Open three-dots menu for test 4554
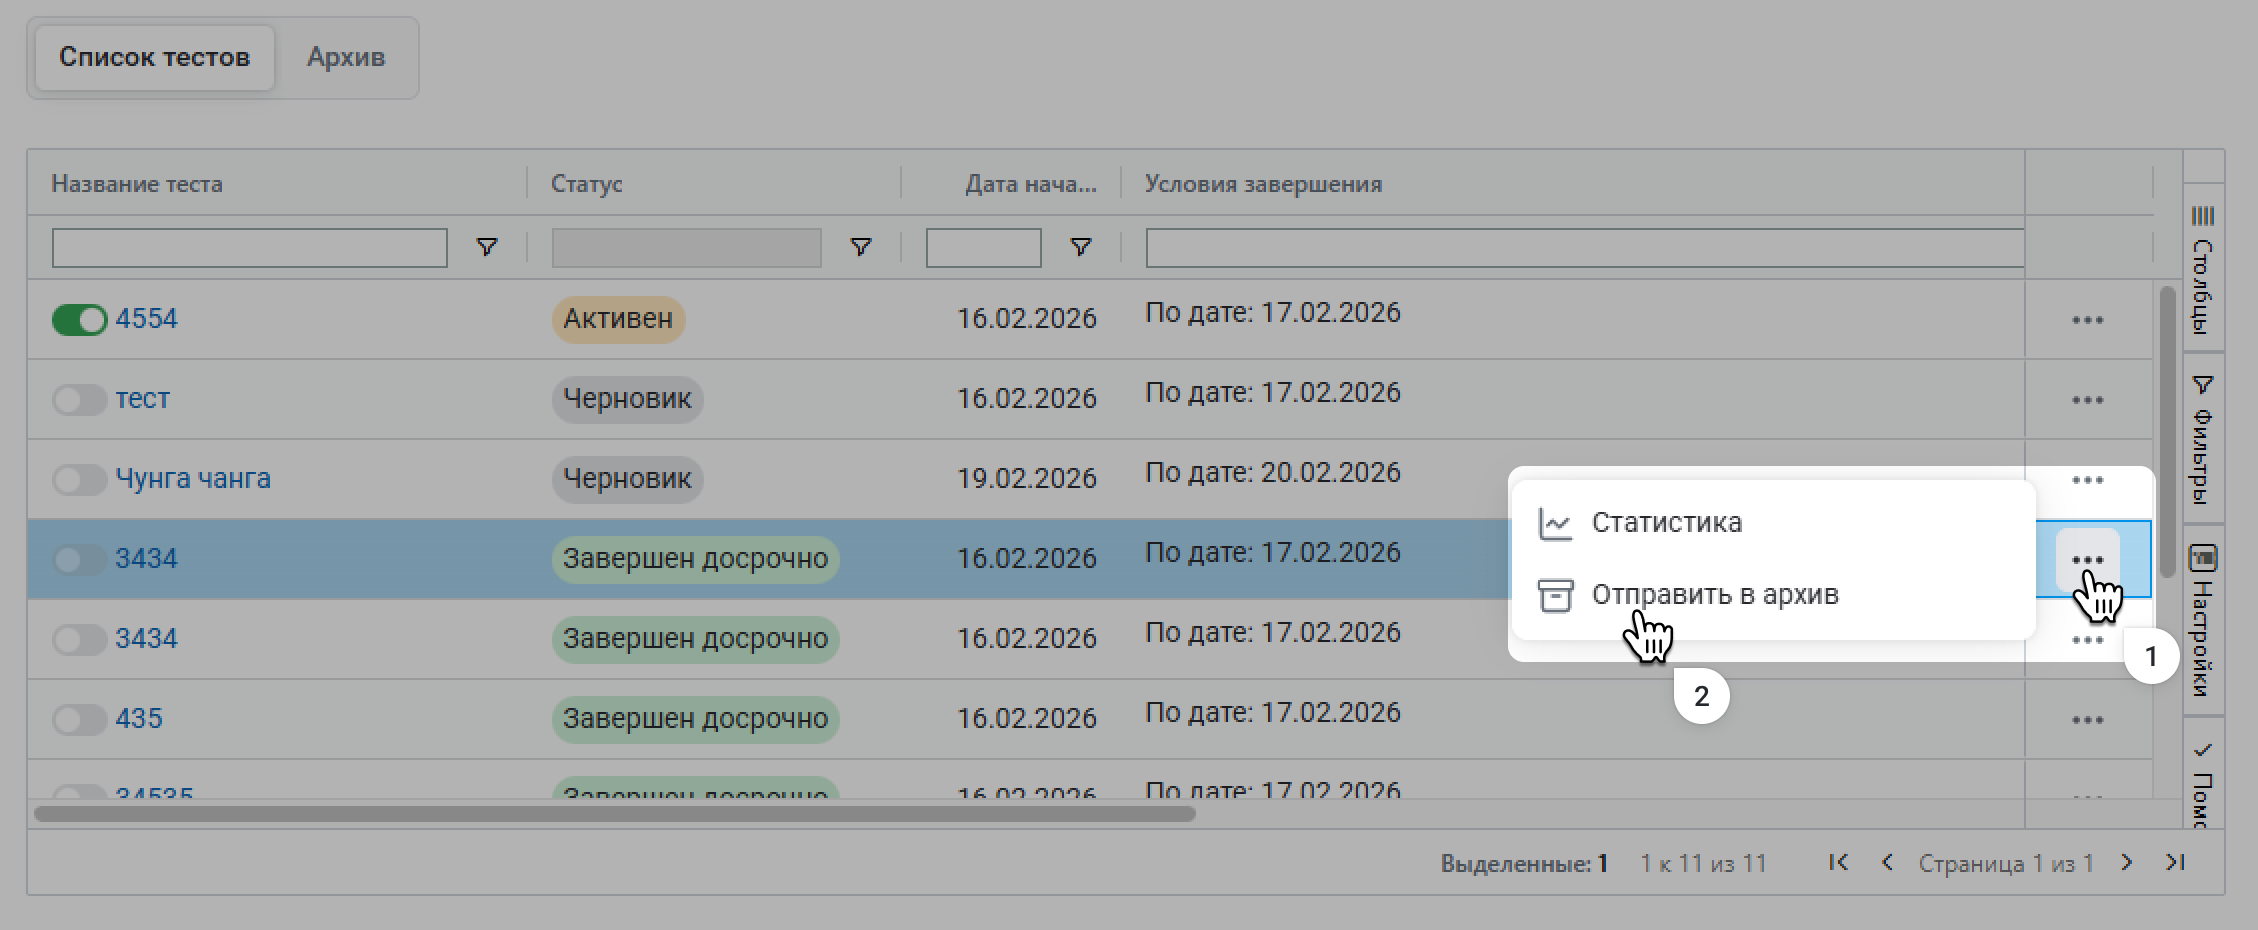Screen dimensions: 2258x930 pyautogui.click(x=2087, y=320)
